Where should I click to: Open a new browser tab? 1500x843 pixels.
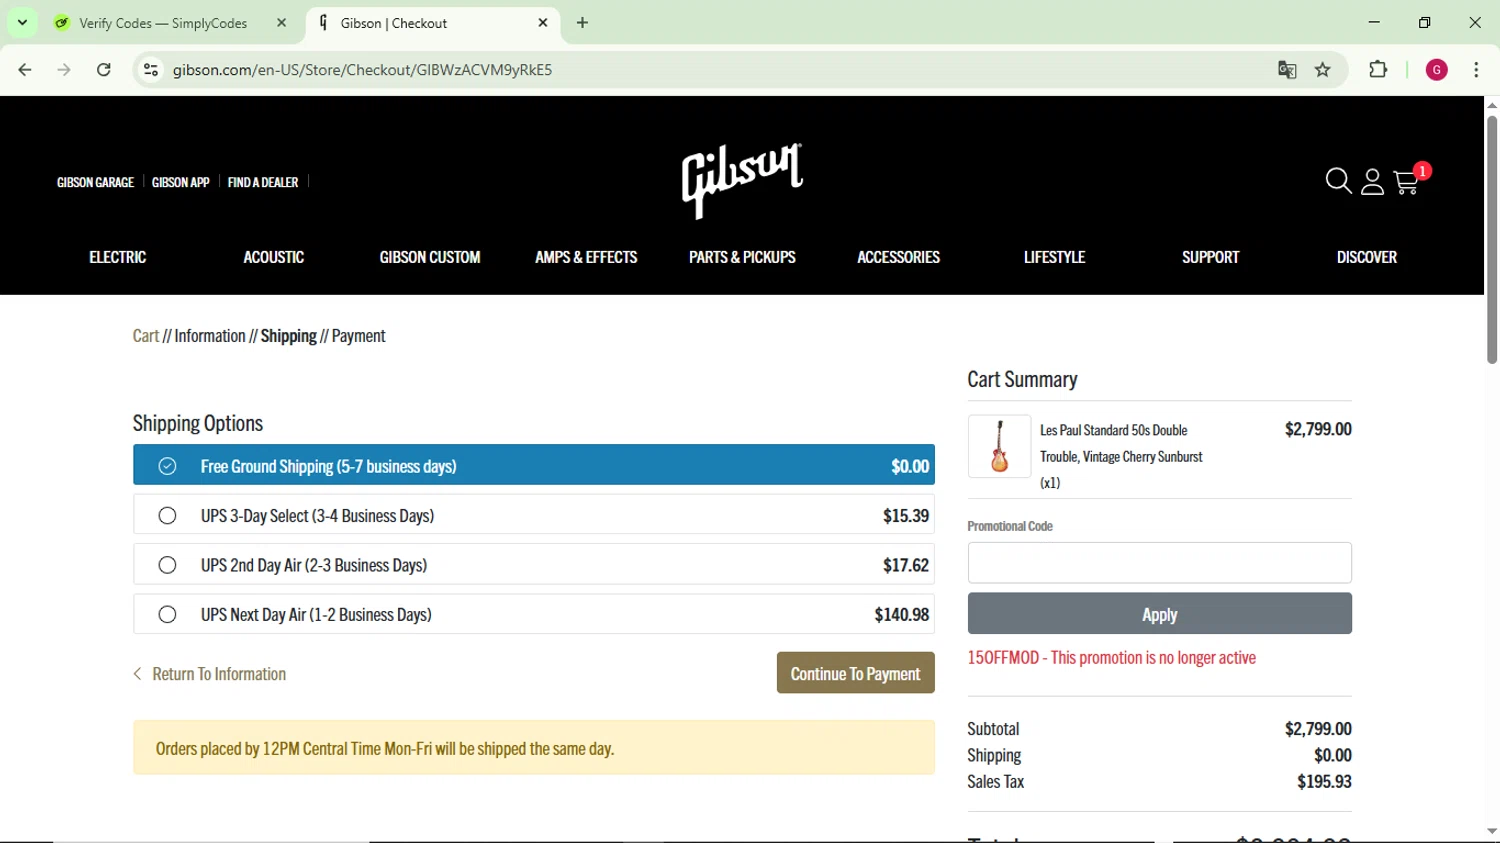[x=583, y=23]
